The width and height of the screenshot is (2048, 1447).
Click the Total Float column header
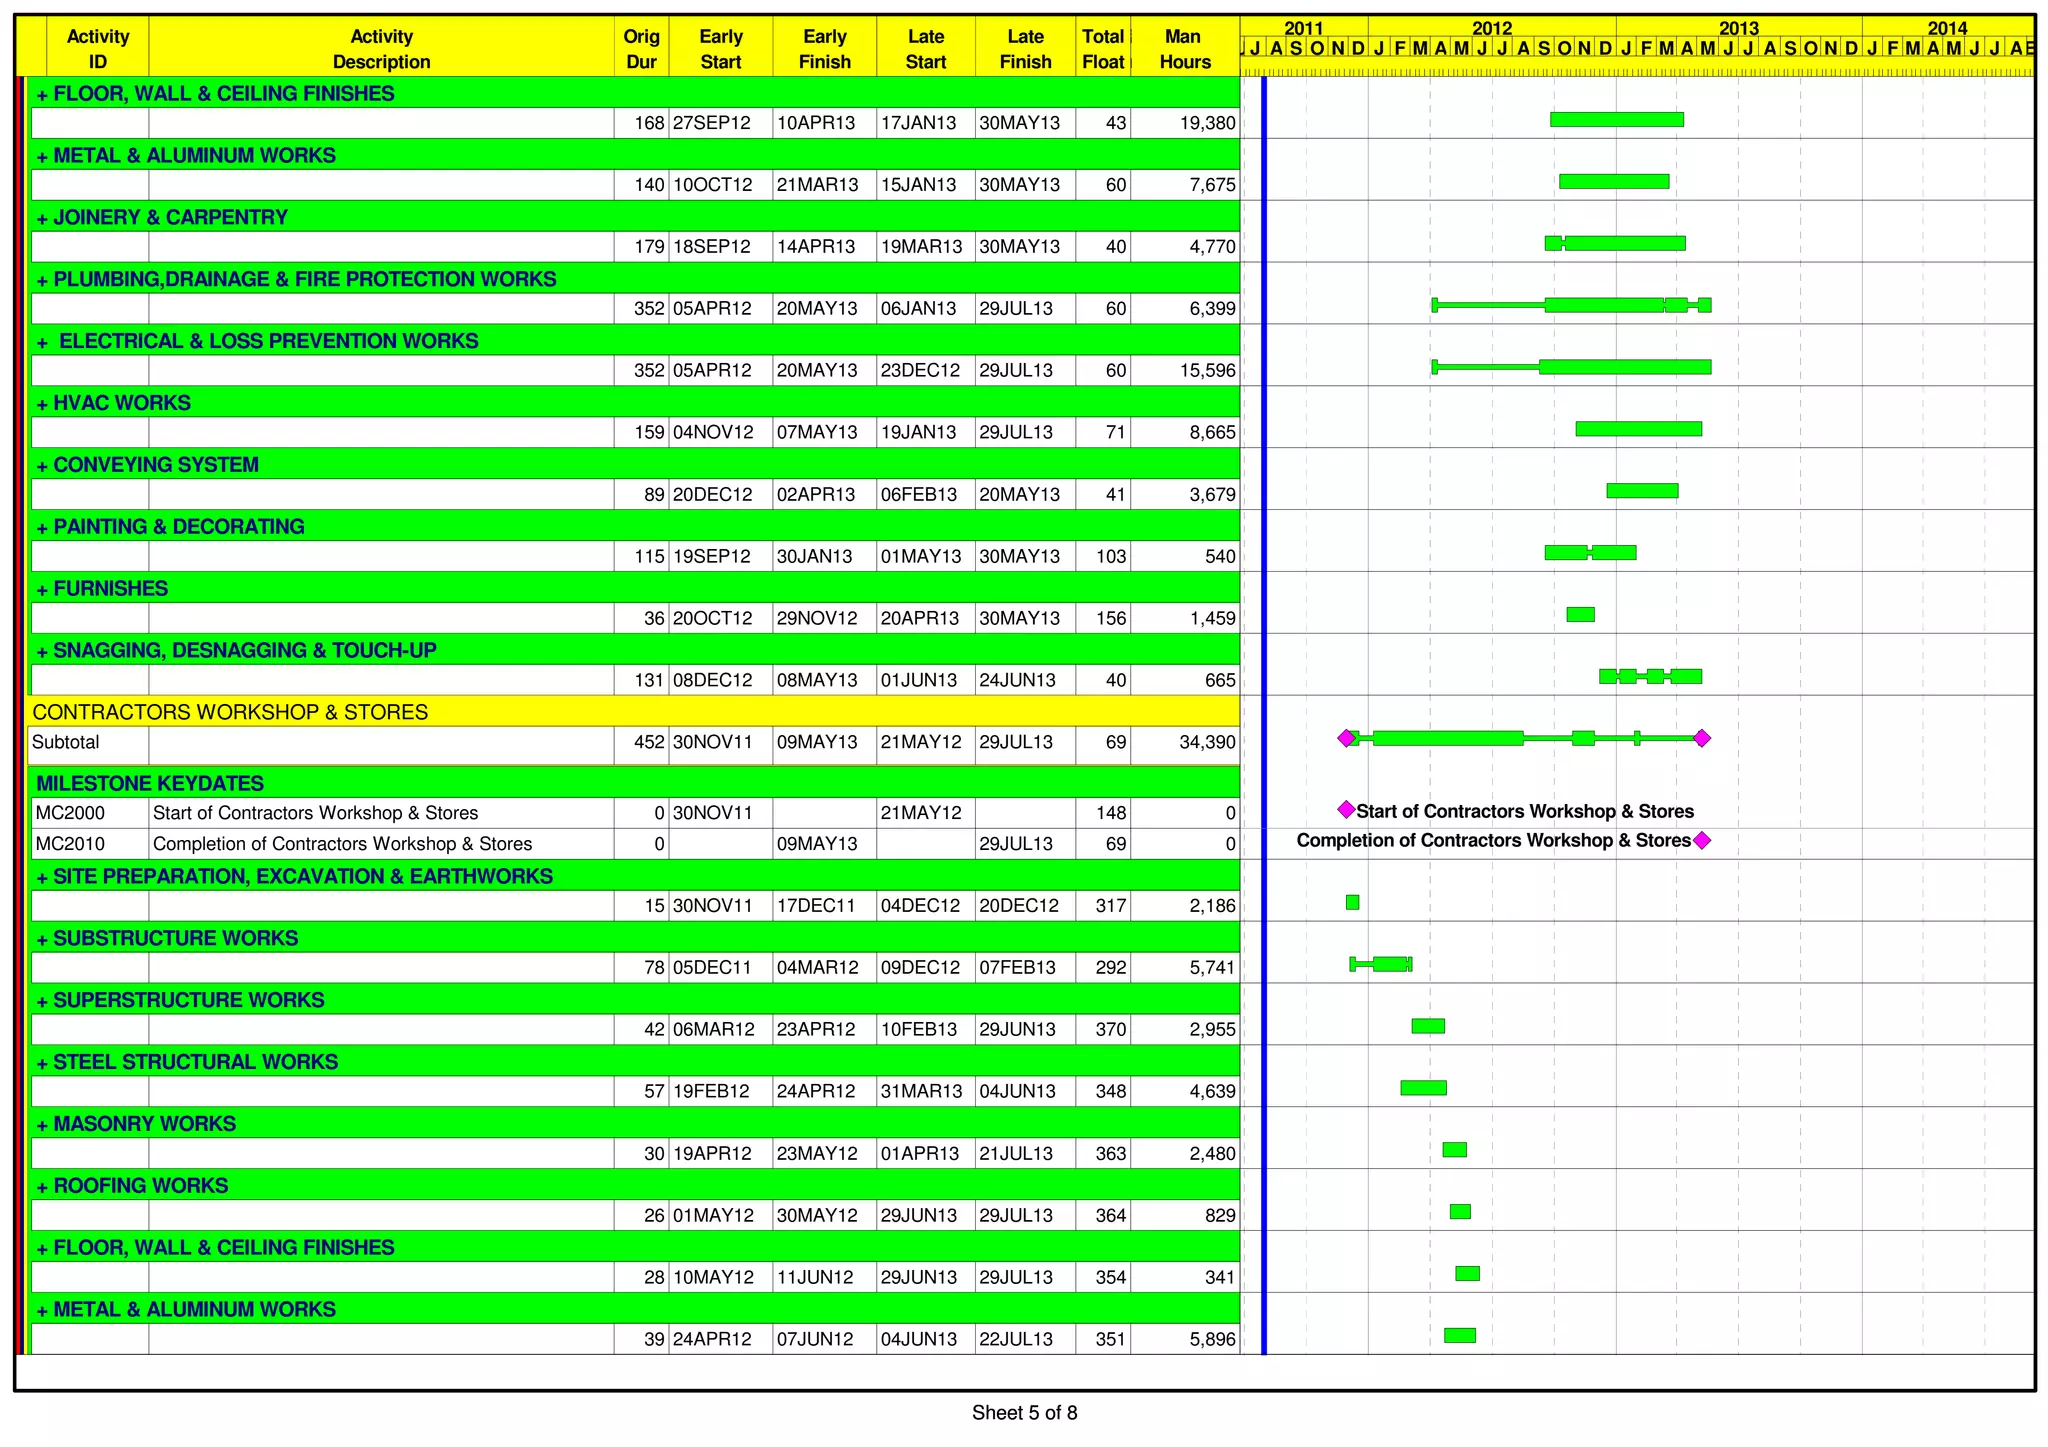click(1103, 48)
